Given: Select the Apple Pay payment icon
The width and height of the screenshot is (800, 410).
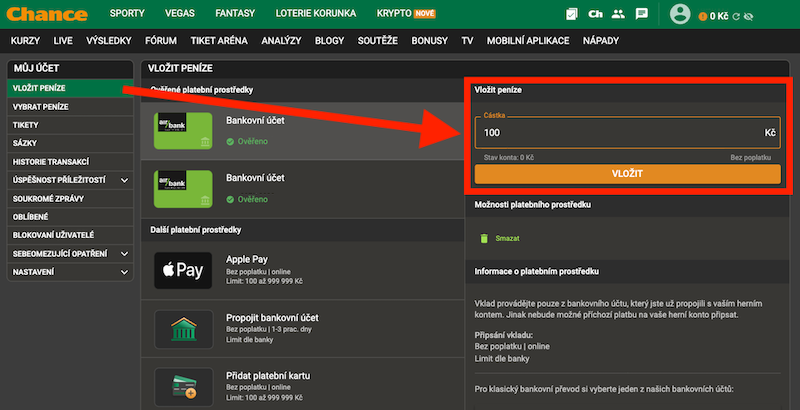Looking at the screenshot, I should pyautogui.click(x=184, y=269).
